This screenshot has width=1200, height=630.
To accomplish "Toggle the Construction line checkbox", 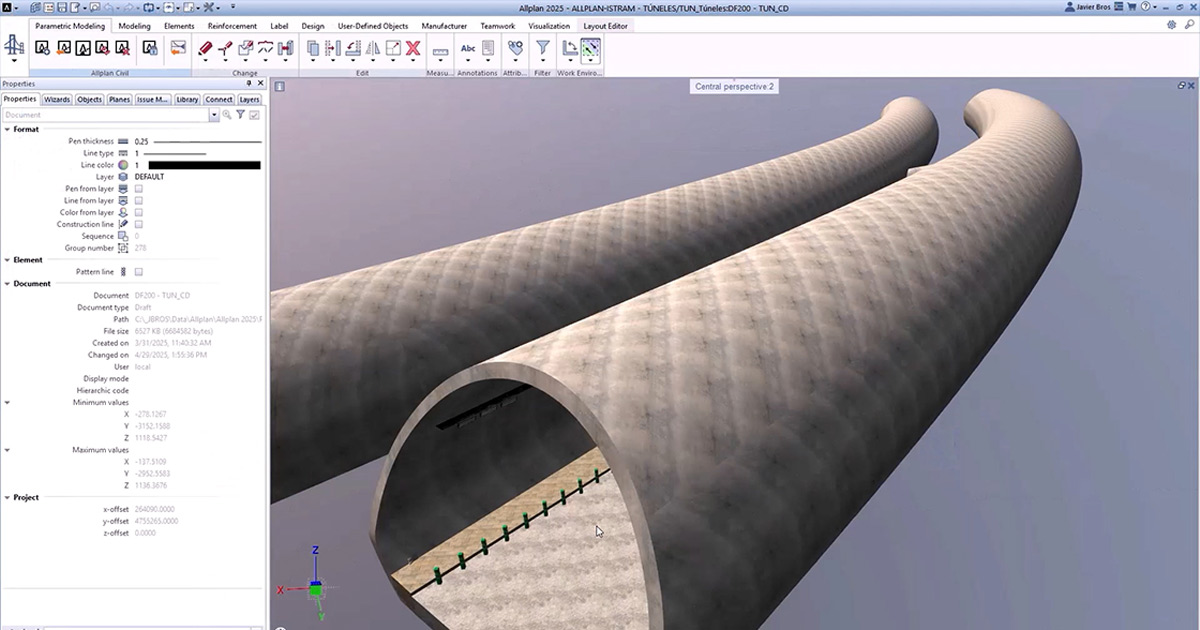I will click(x=139, y=224).
